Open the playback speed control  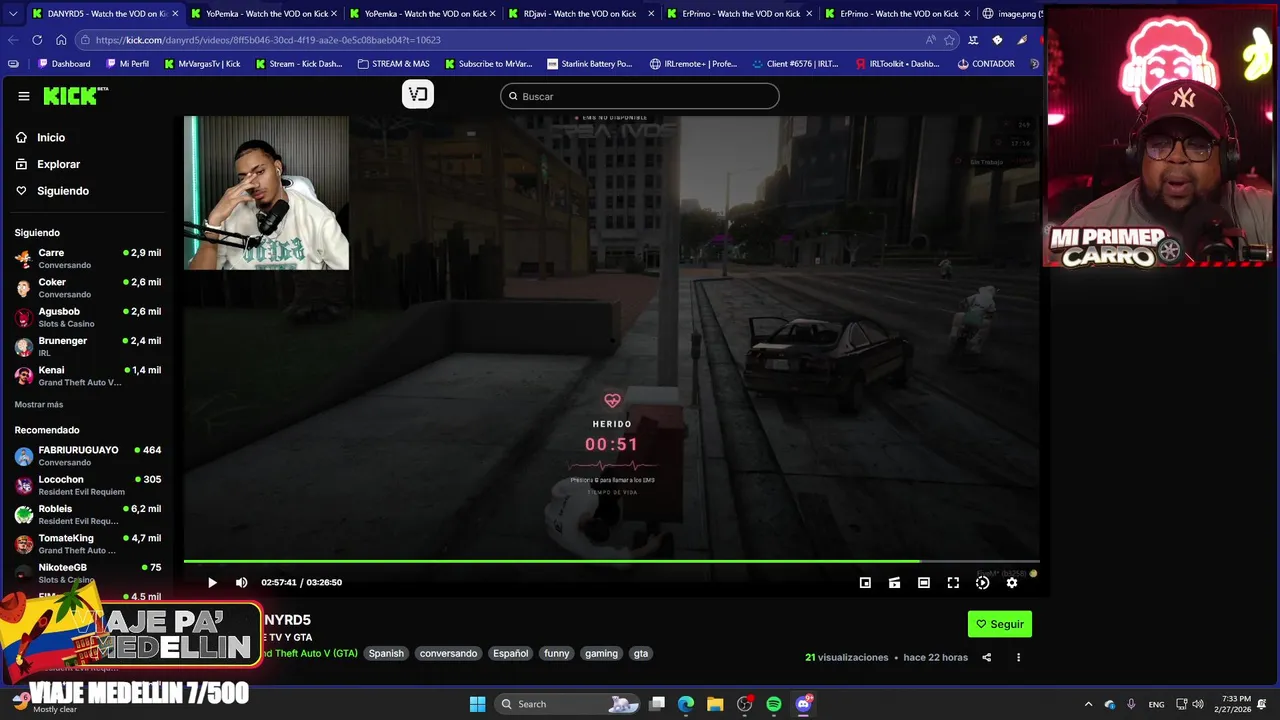982,582
